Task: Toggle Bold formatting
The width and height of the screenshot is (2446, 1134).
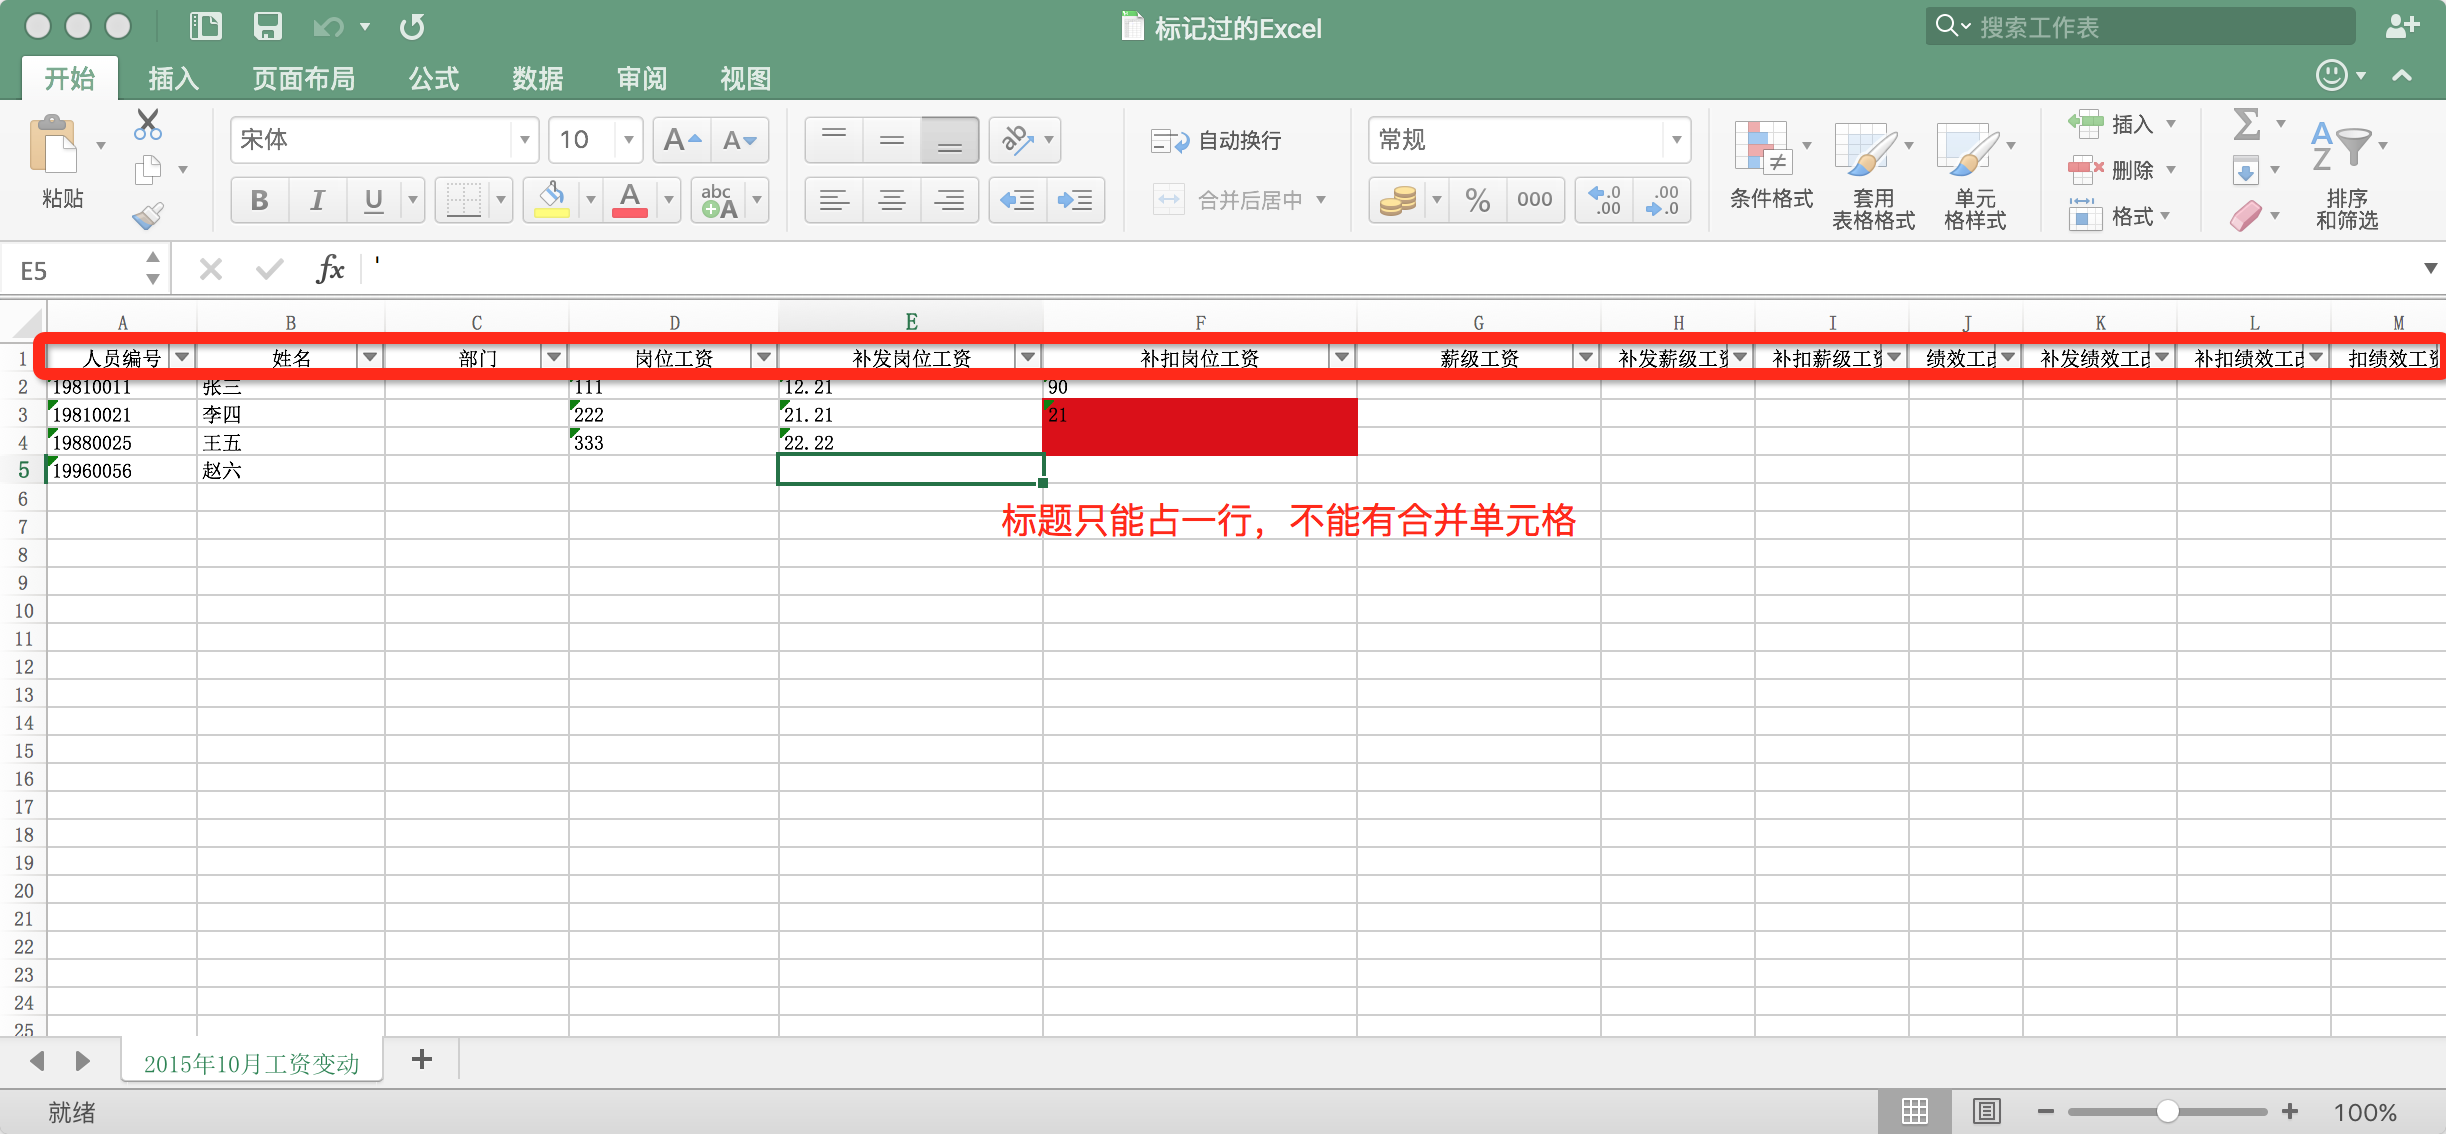Action: click(x=259, y=200)
